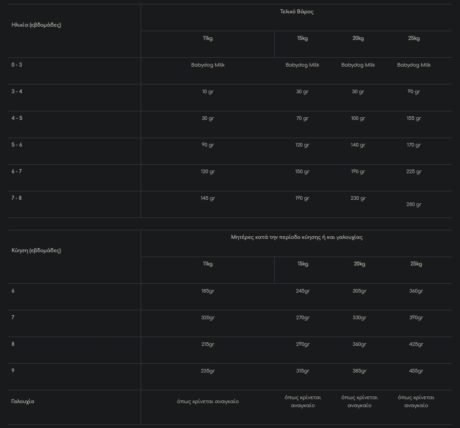Image resolution: width=460 pixels, height=428 pixels.
Task: Select the 4 - 5 weeks age row label
Action: coord(17,118)
